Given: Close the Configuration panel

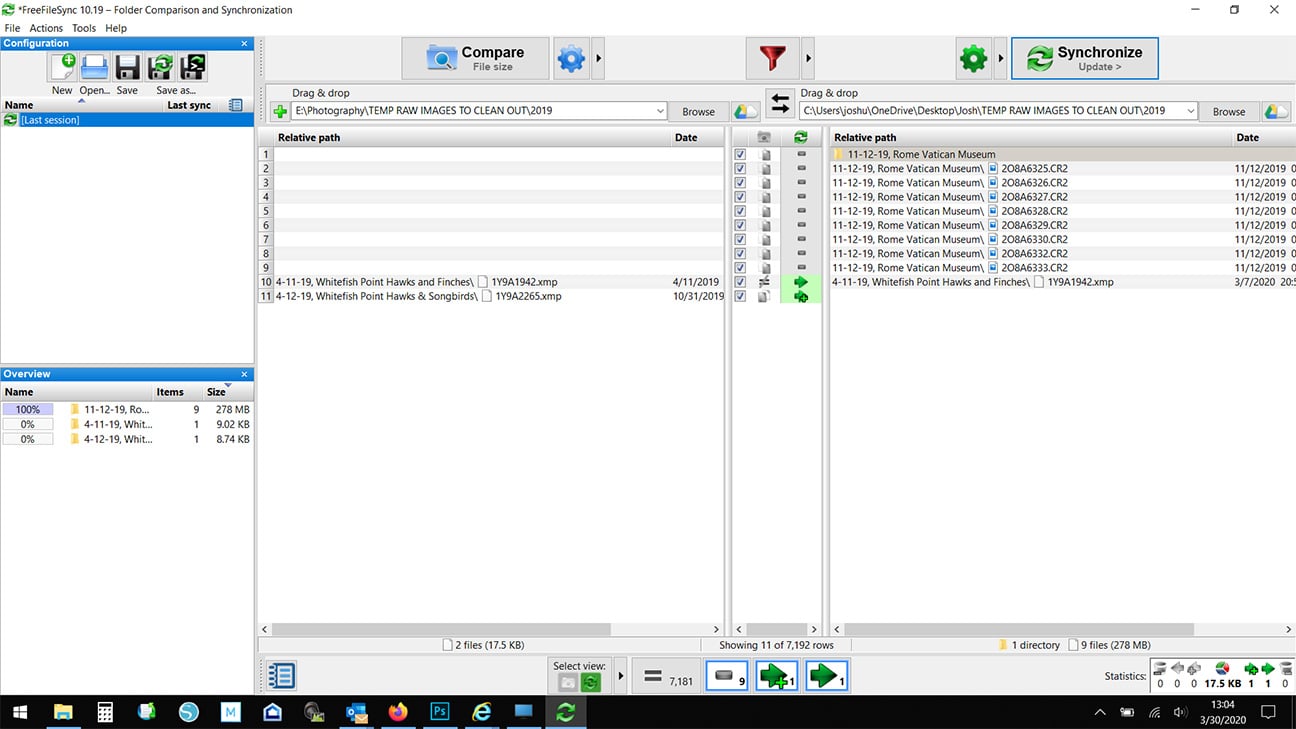Looking at the screenshot, I should pos(245,43).
